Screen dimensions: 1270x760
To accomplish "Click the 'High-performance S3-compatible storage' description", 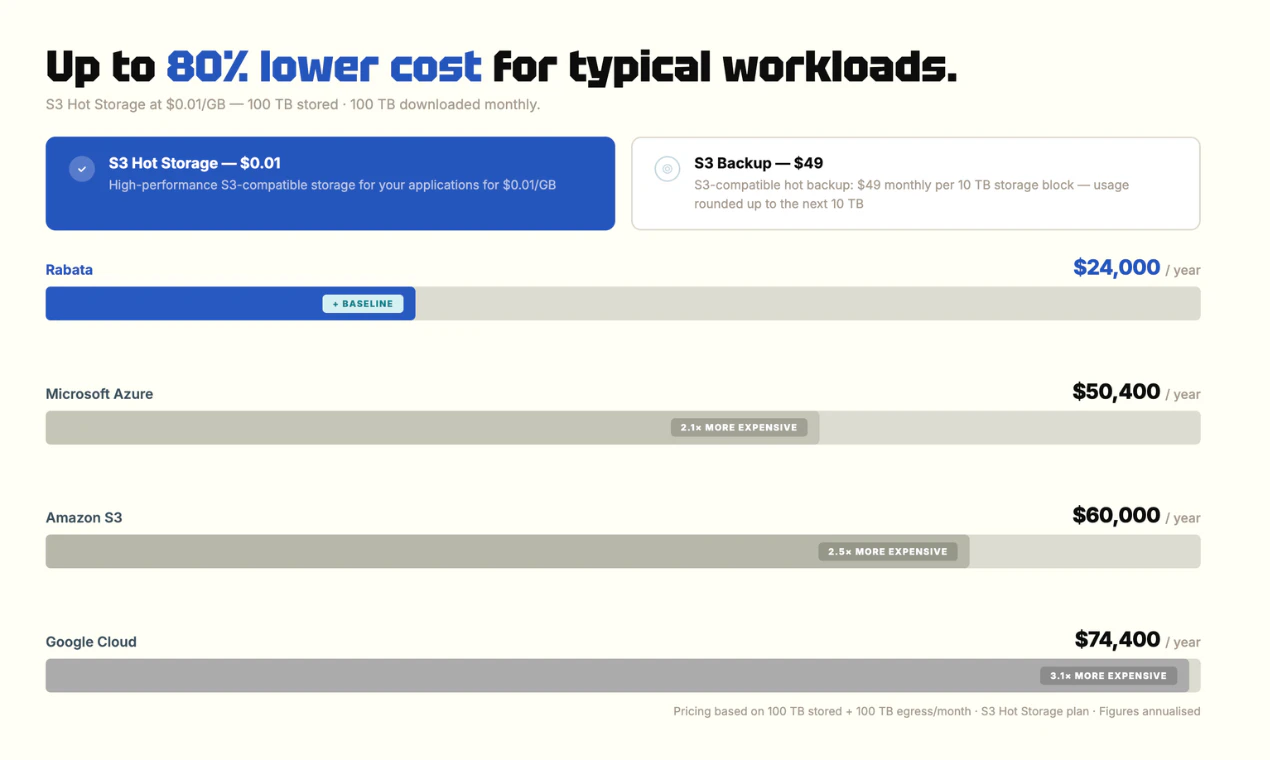I will [x=332, y=185].
